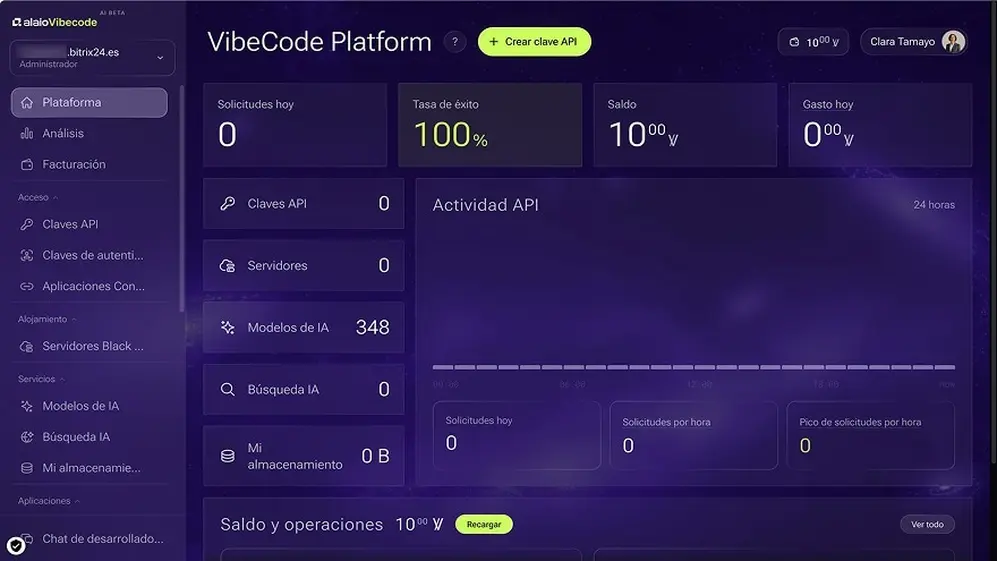Click the Pico de solicitudes por hora box

pos(870,436)
